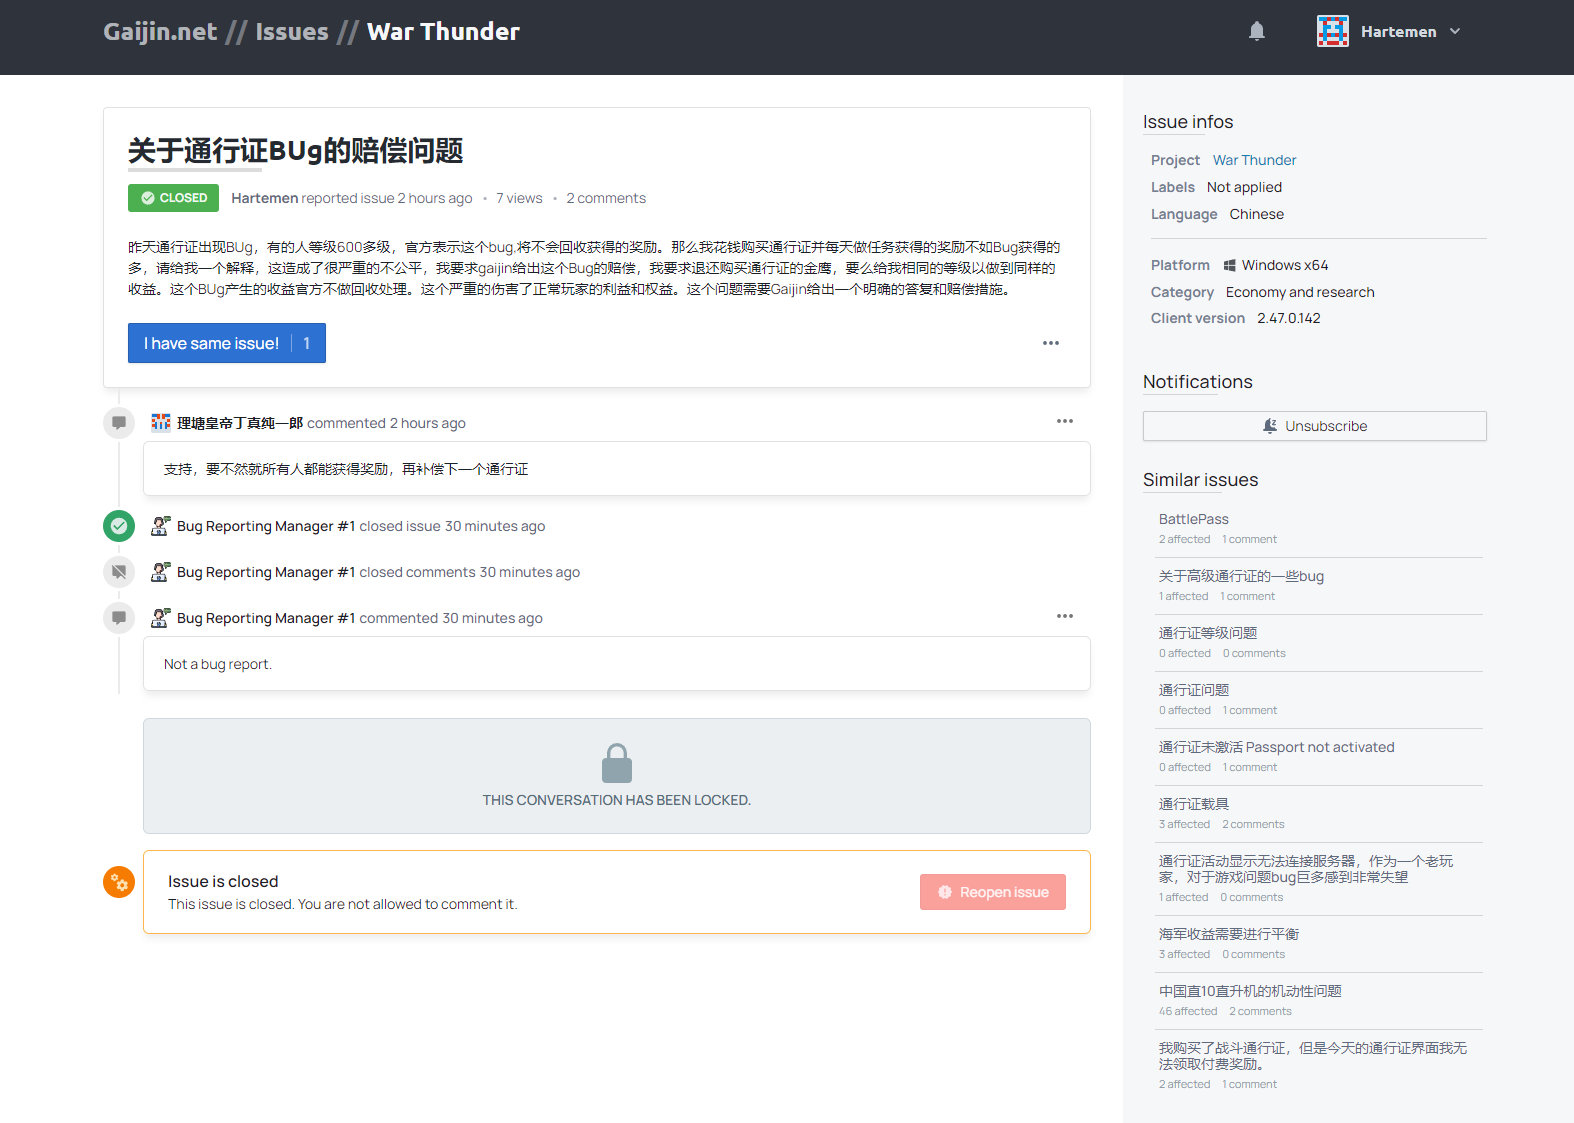
Task: Click 'Bug Reporting Manager #1' on closed issue row
Action: coord(266,526)
